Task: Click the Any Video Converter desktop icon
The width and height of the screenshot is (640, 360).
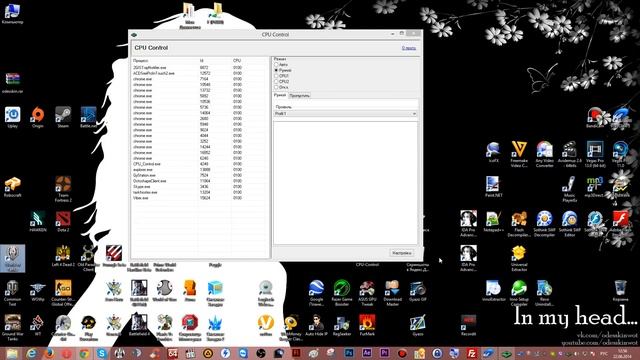Action: click(x=544, y=154)
